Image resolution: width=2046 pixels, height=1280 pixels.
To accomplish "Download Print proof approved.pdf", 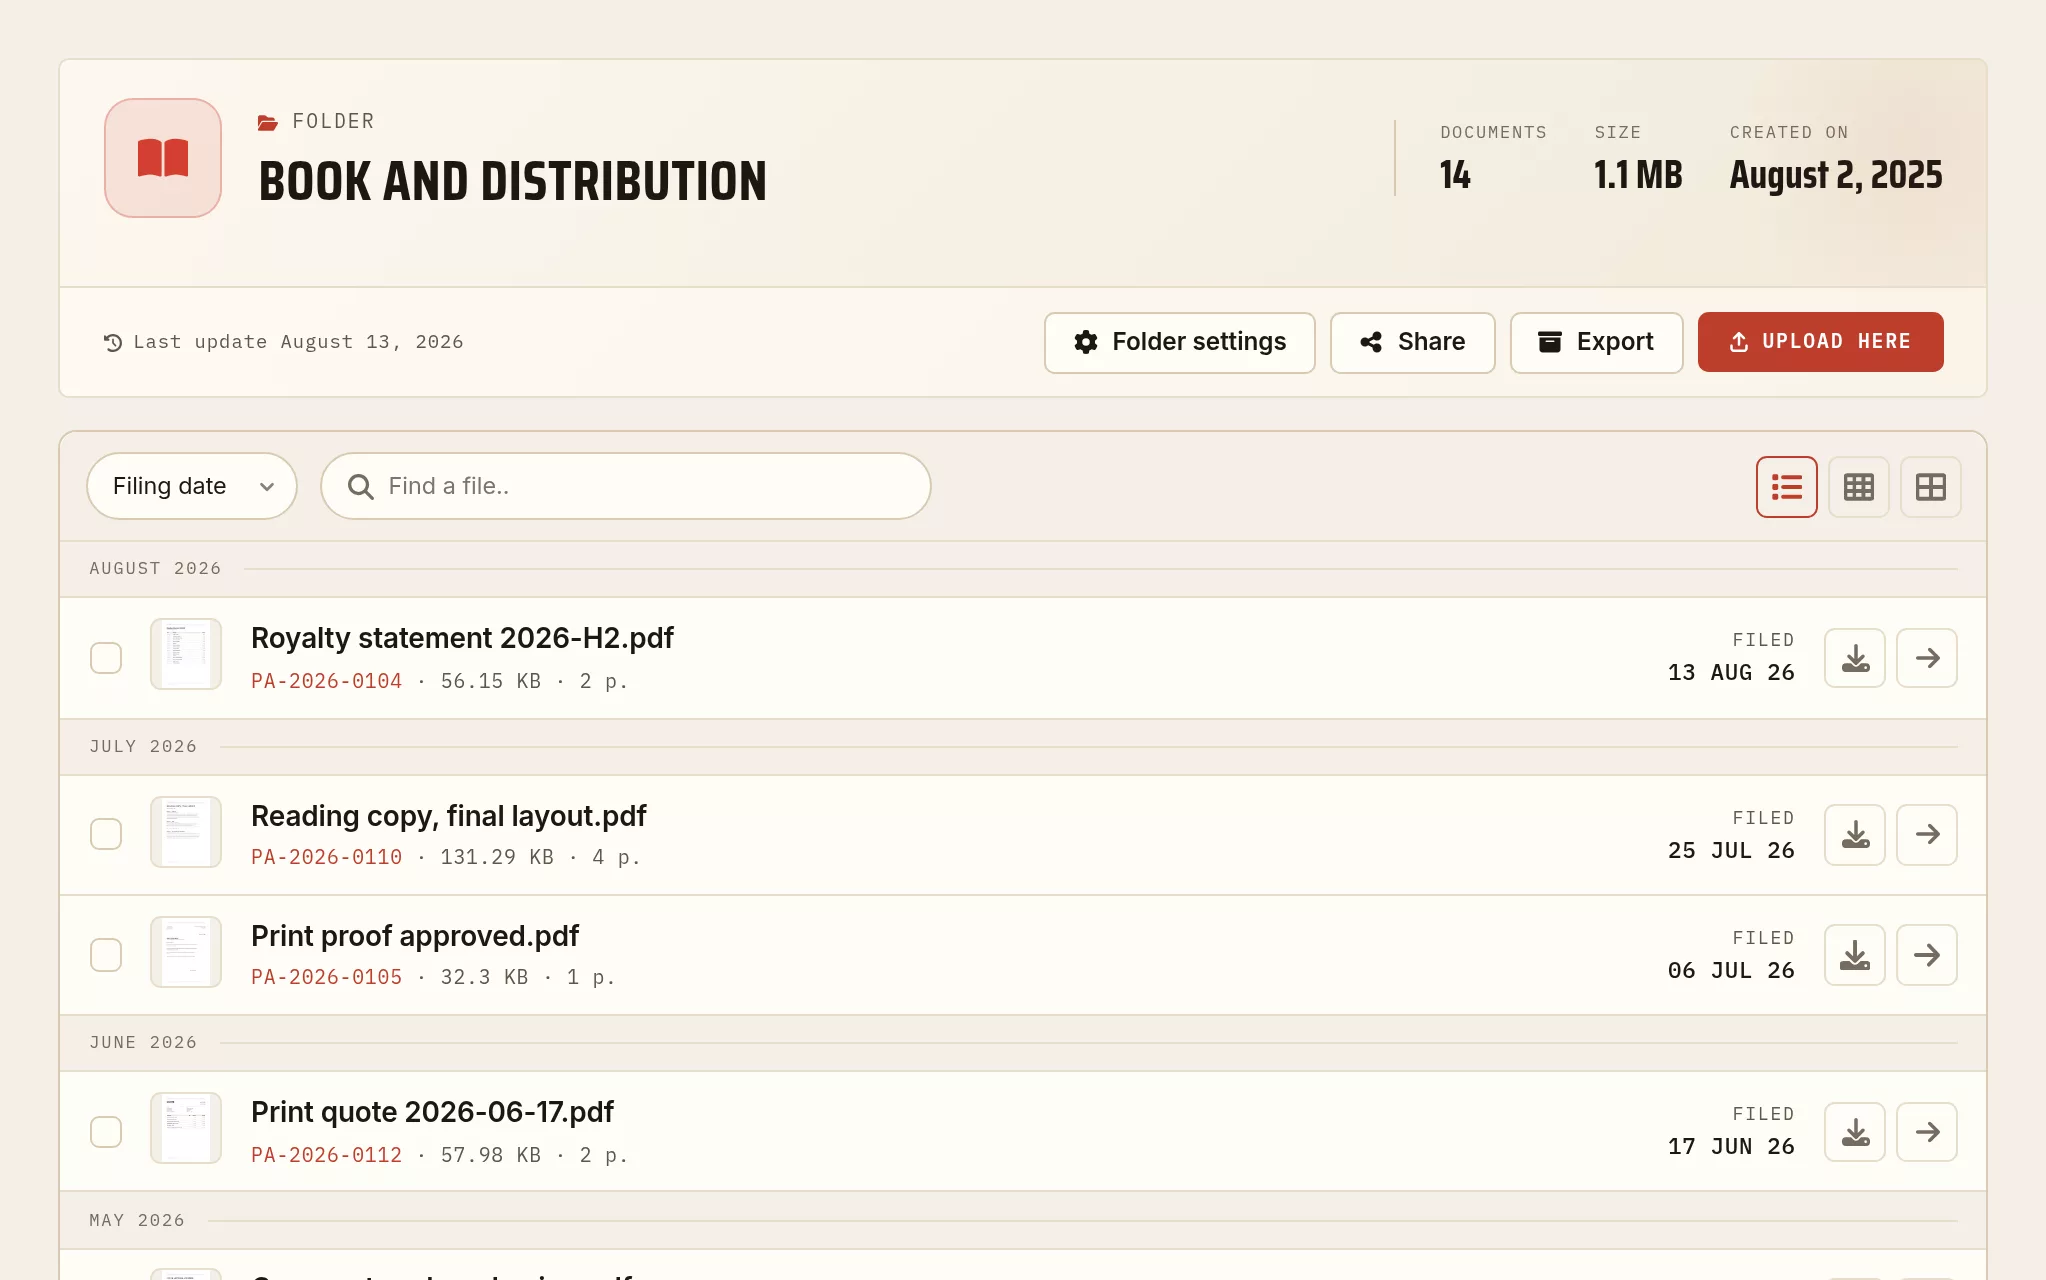I will pyautogui.click(x=1855, y=955).
